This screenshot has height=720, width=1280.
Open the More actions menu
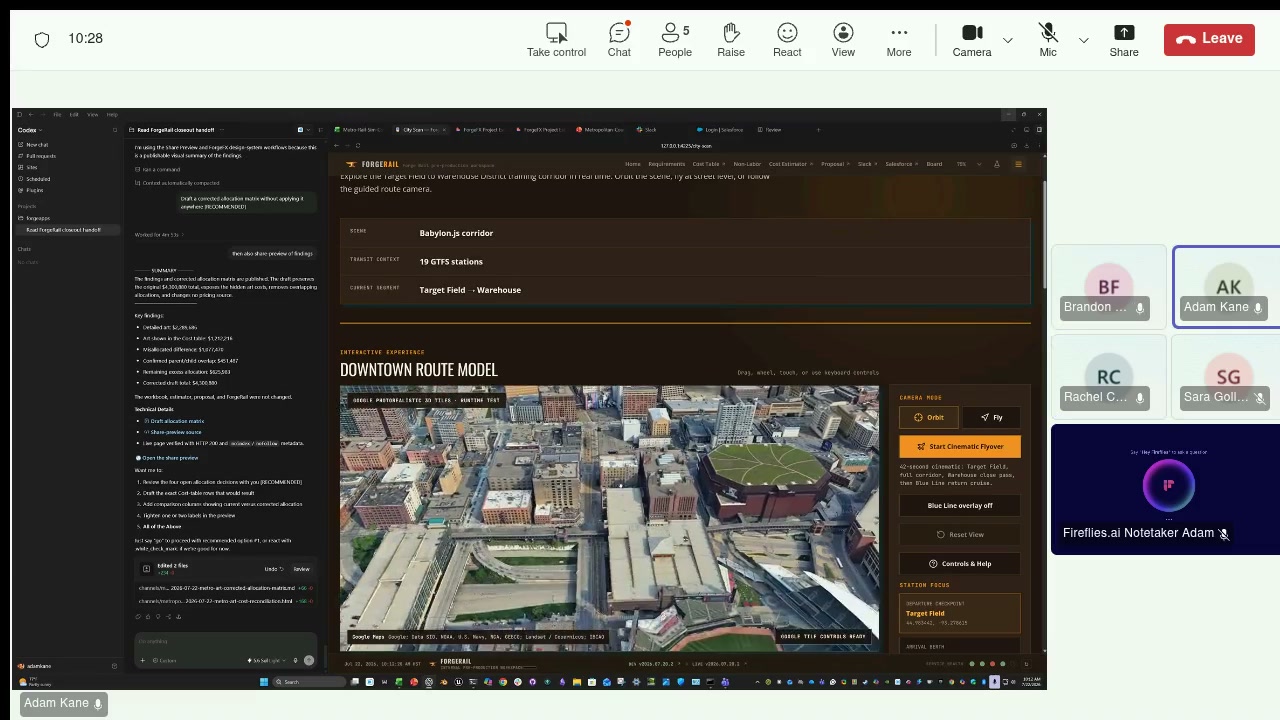click(899, 39)
